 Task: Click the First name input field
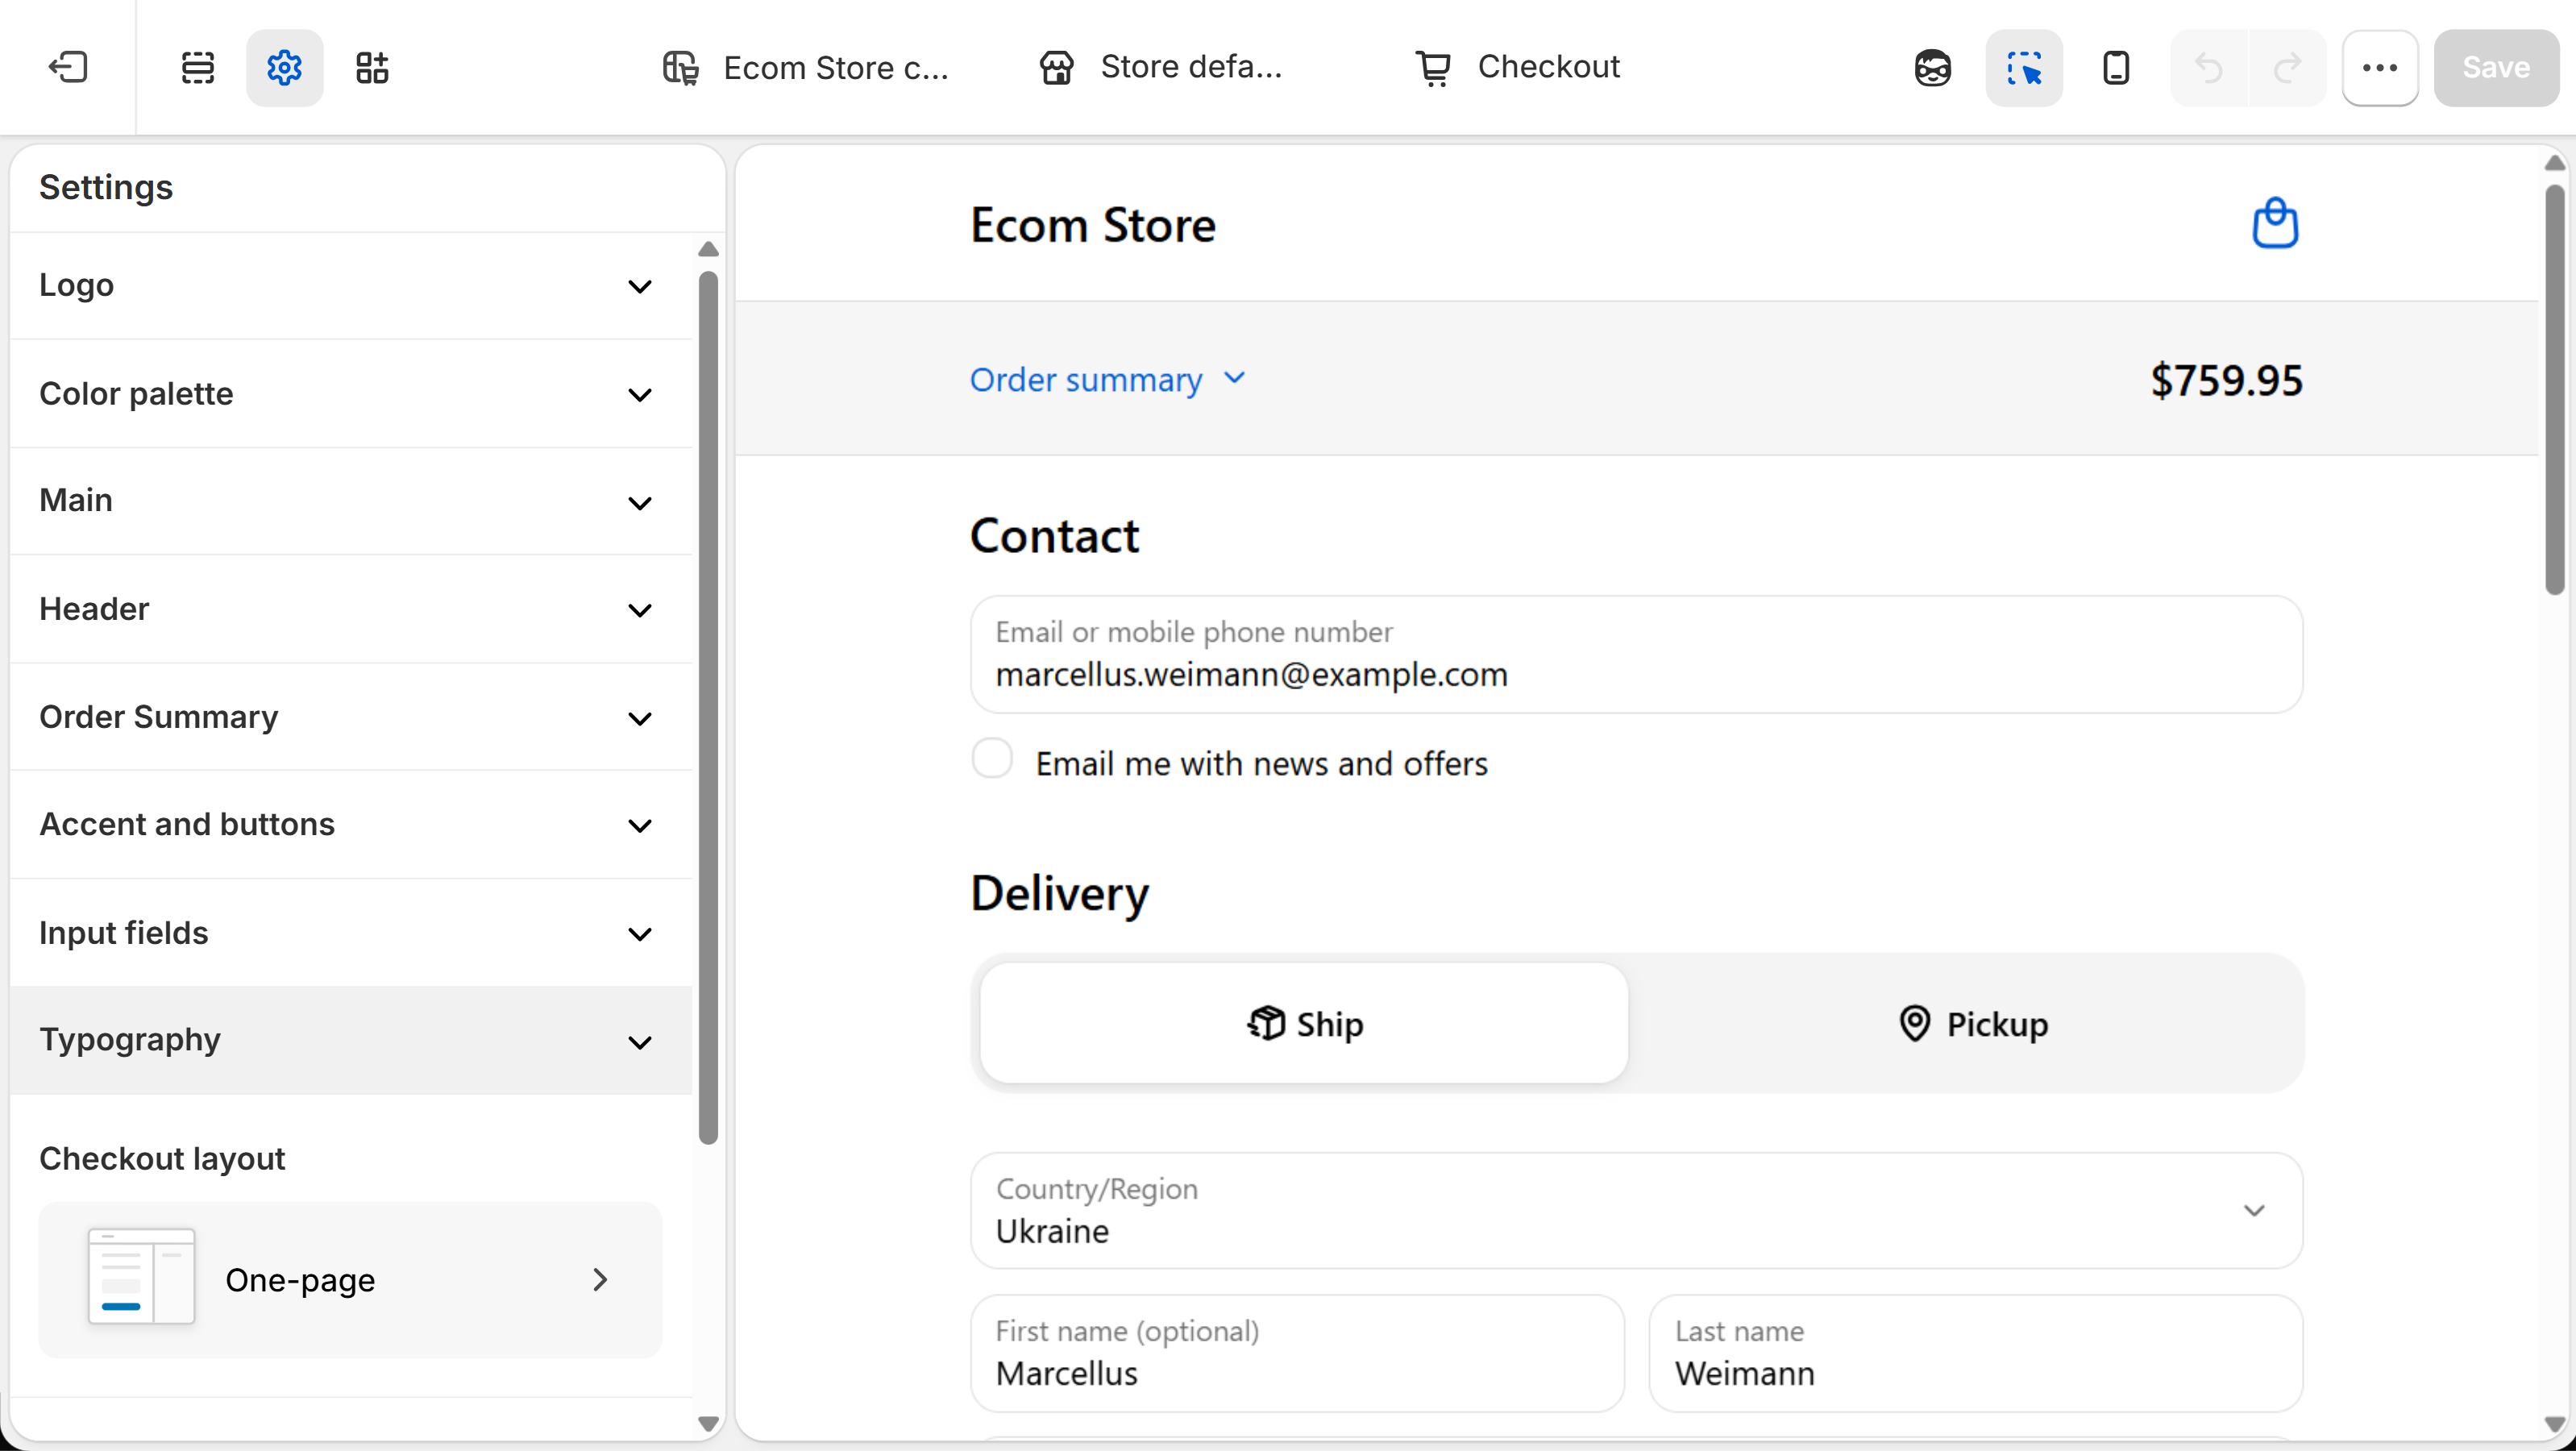point(1297,1353)
